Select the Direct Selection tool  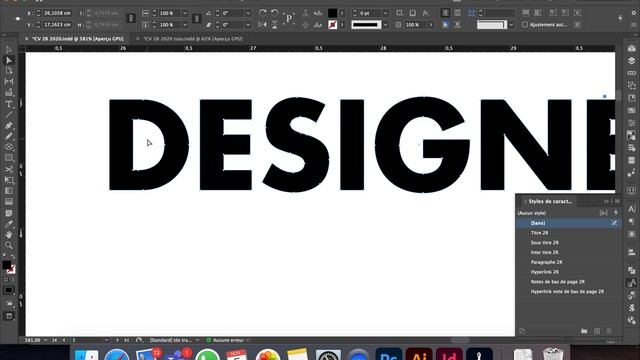pyautogui.click(x=9, y=60)
